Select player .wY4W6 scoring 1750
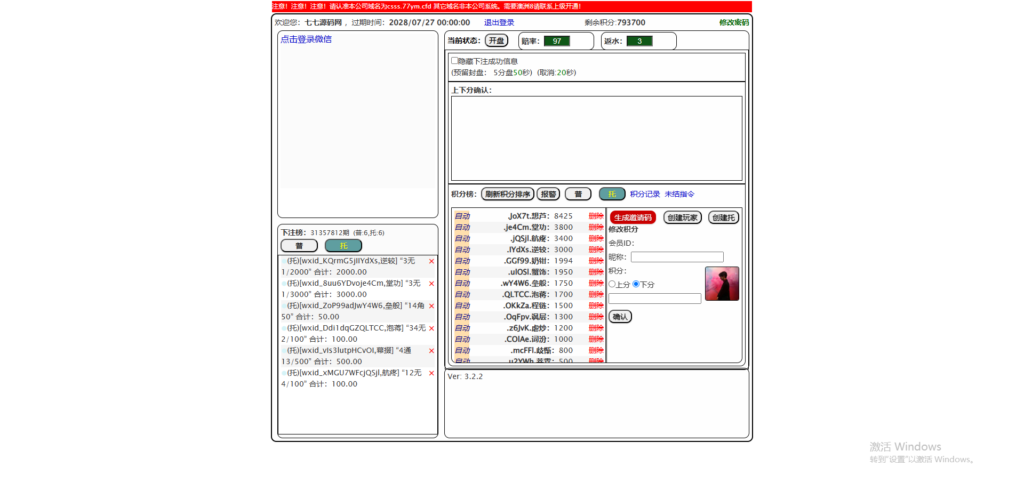Screen dimensions: 1024x491 524,283
